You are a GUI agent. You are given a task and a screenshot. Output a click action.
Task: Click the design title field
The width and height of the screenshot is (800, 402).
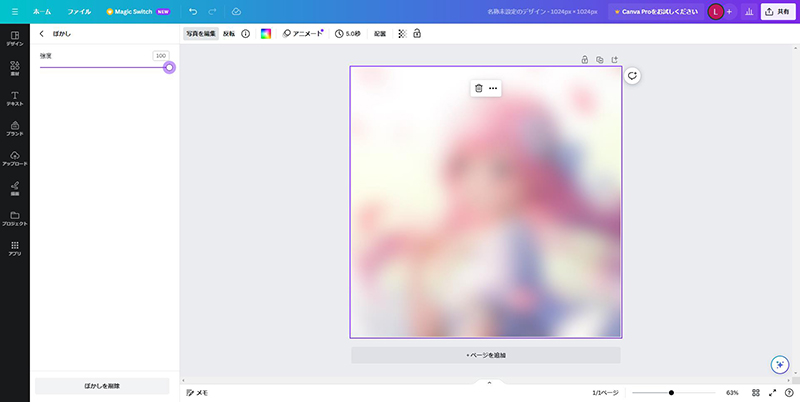[542, 11]
